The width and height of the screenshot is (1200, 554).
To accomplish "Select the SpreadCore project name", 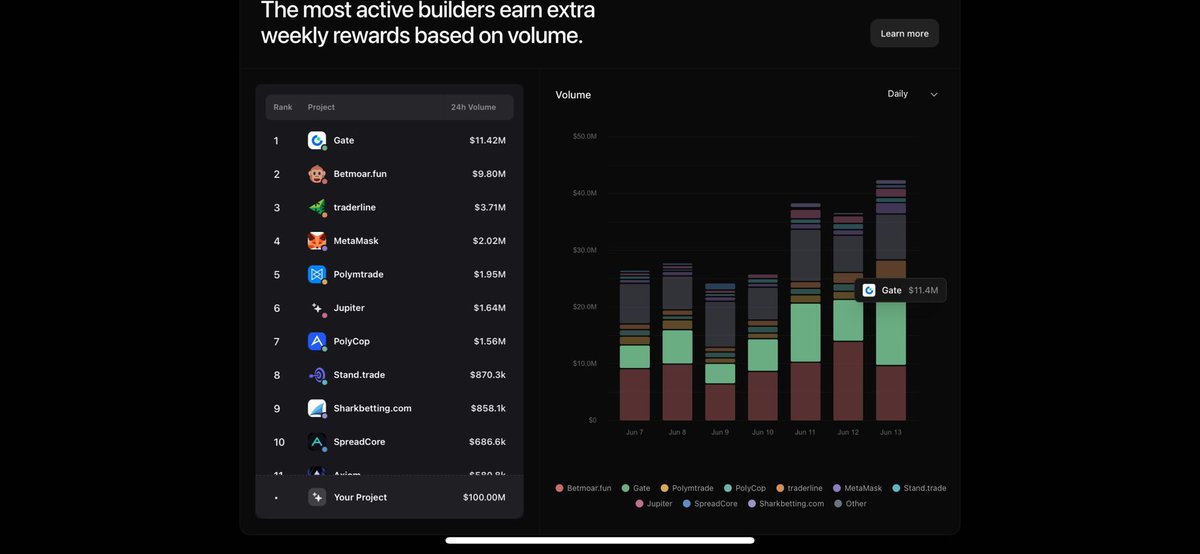I will tap(359, 442).
